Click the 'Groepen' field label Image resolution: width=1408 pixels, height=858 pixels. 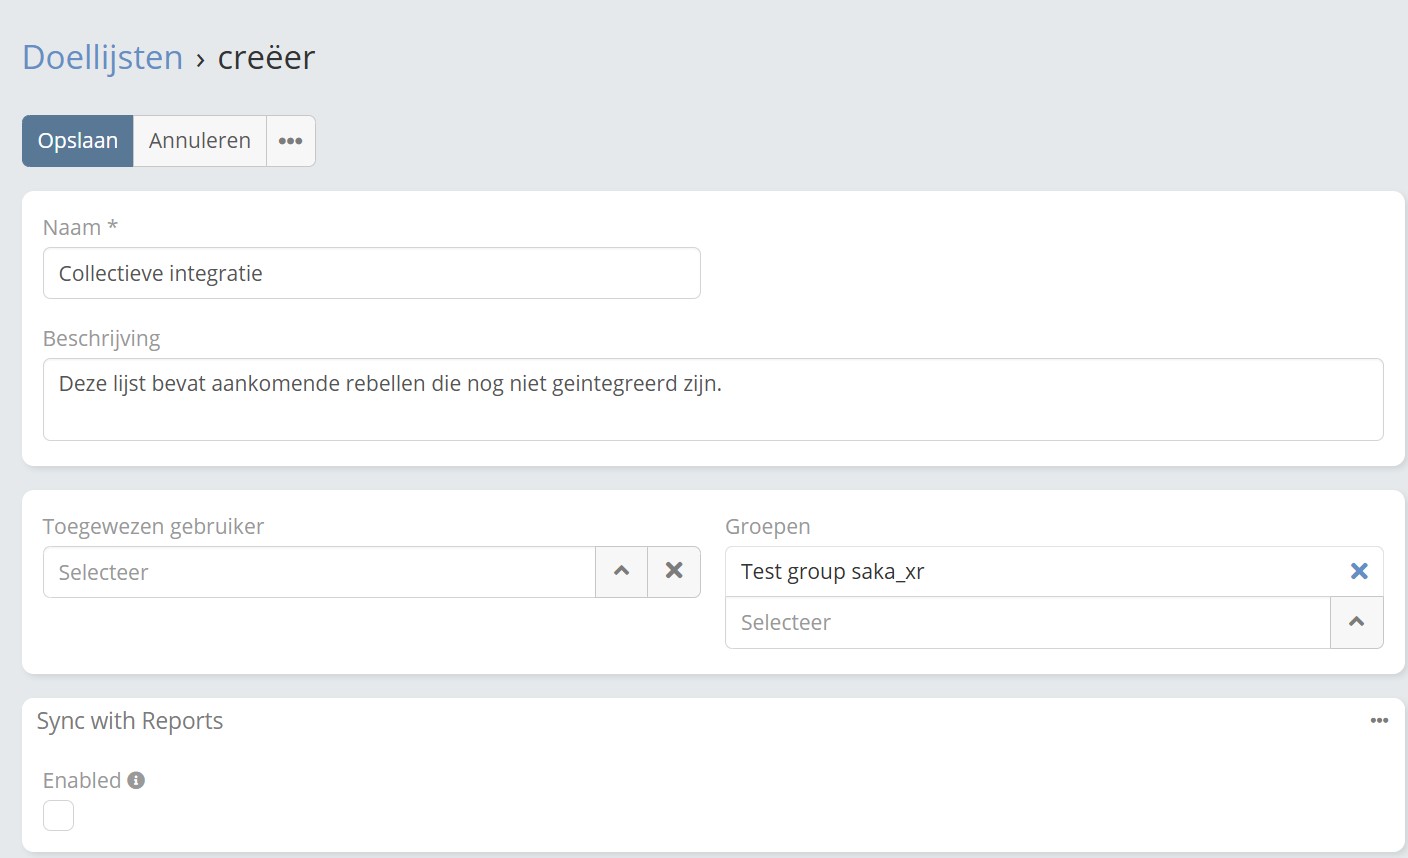coord(768,527)
